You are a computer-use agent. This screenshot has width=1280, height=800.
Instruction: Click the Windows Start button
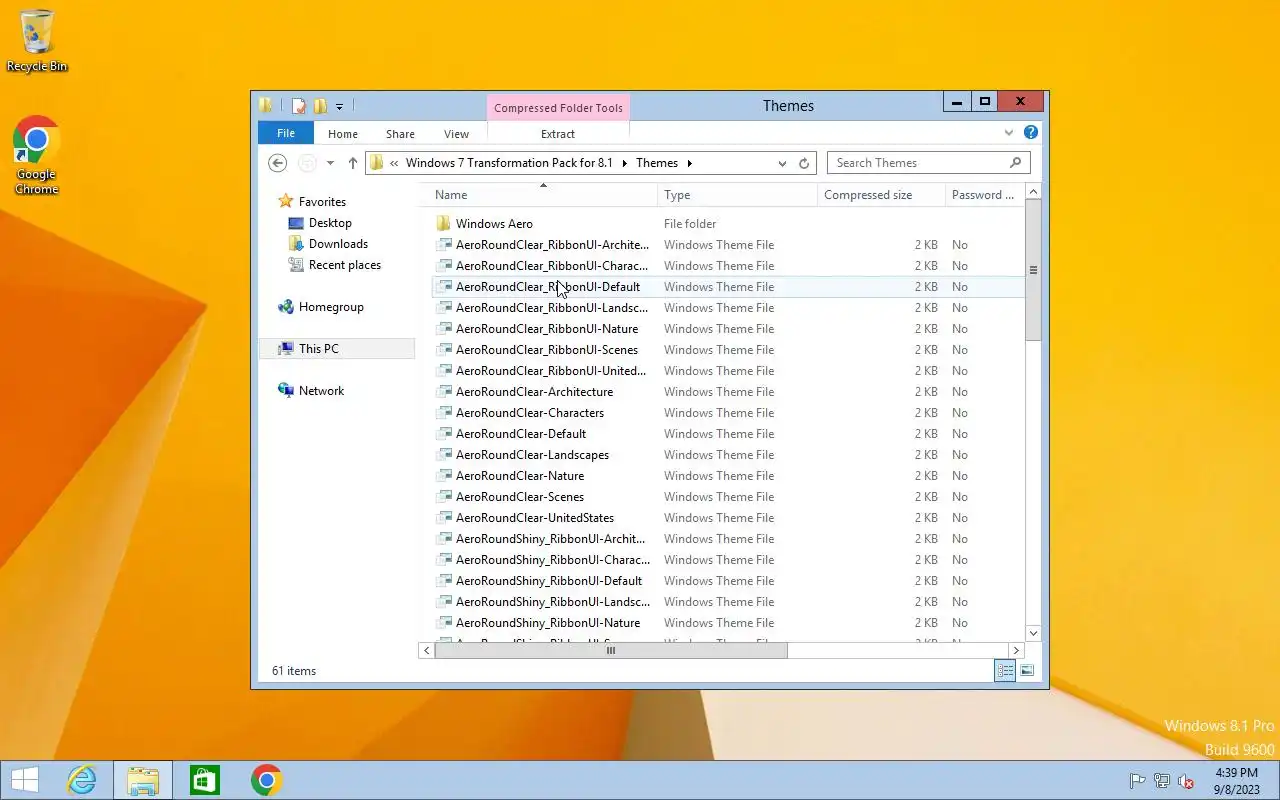point(25,780)
